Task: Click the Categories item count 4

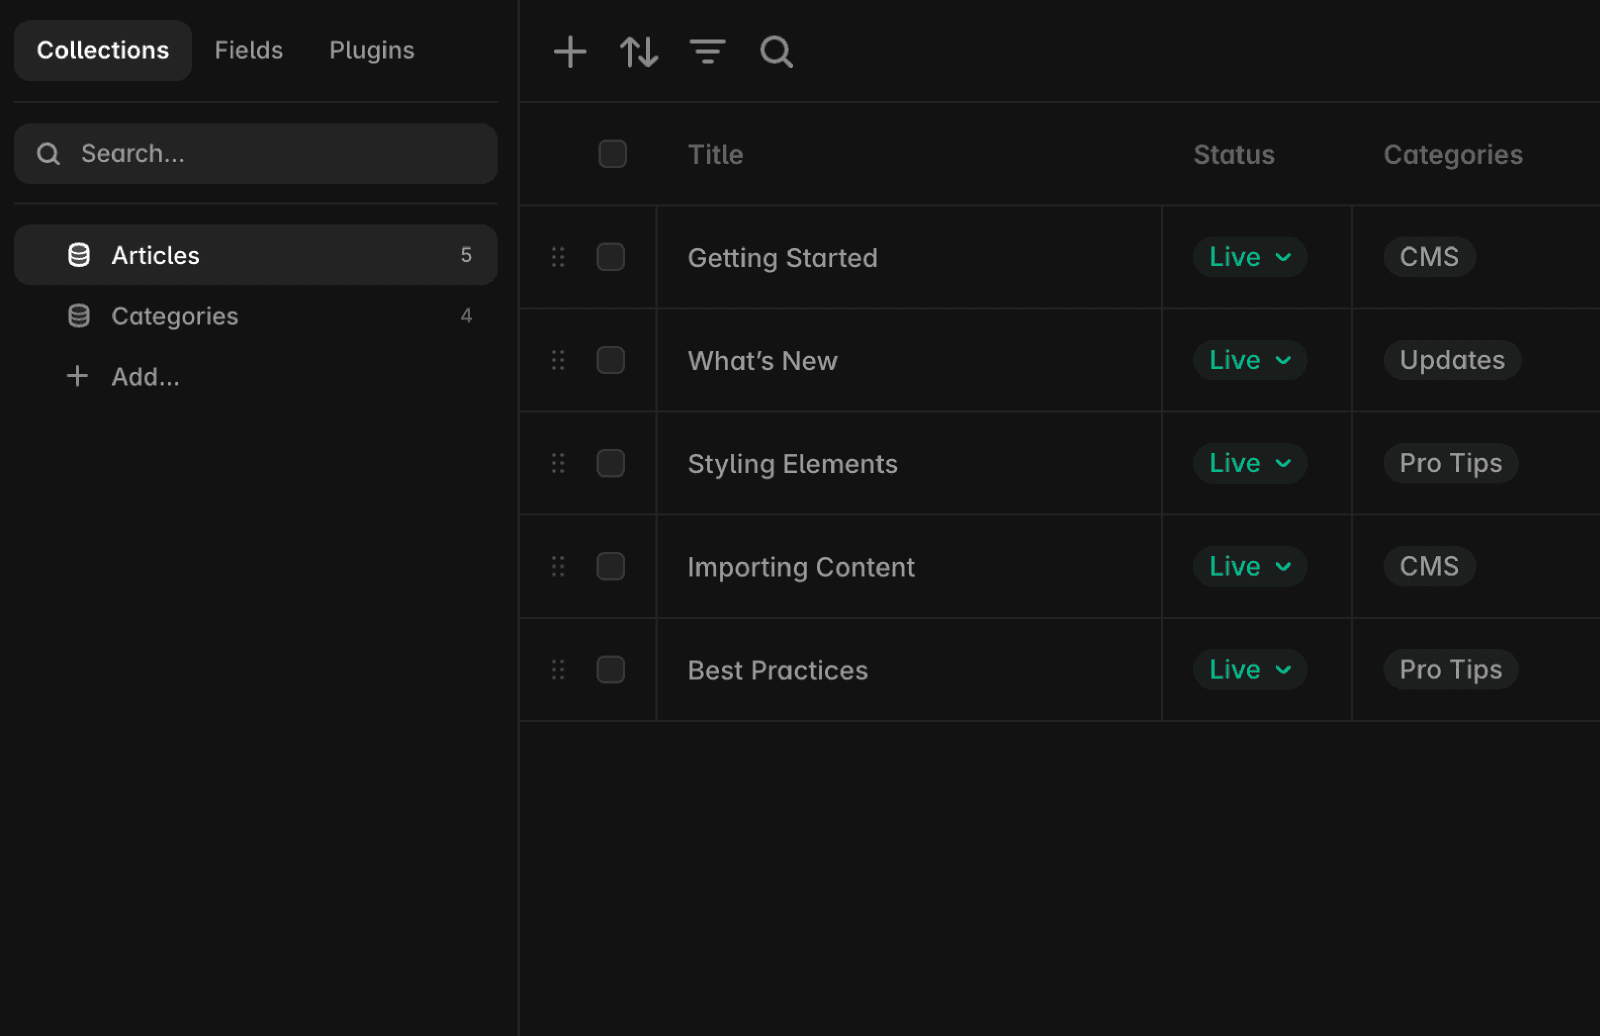Action: pos(466,316)
